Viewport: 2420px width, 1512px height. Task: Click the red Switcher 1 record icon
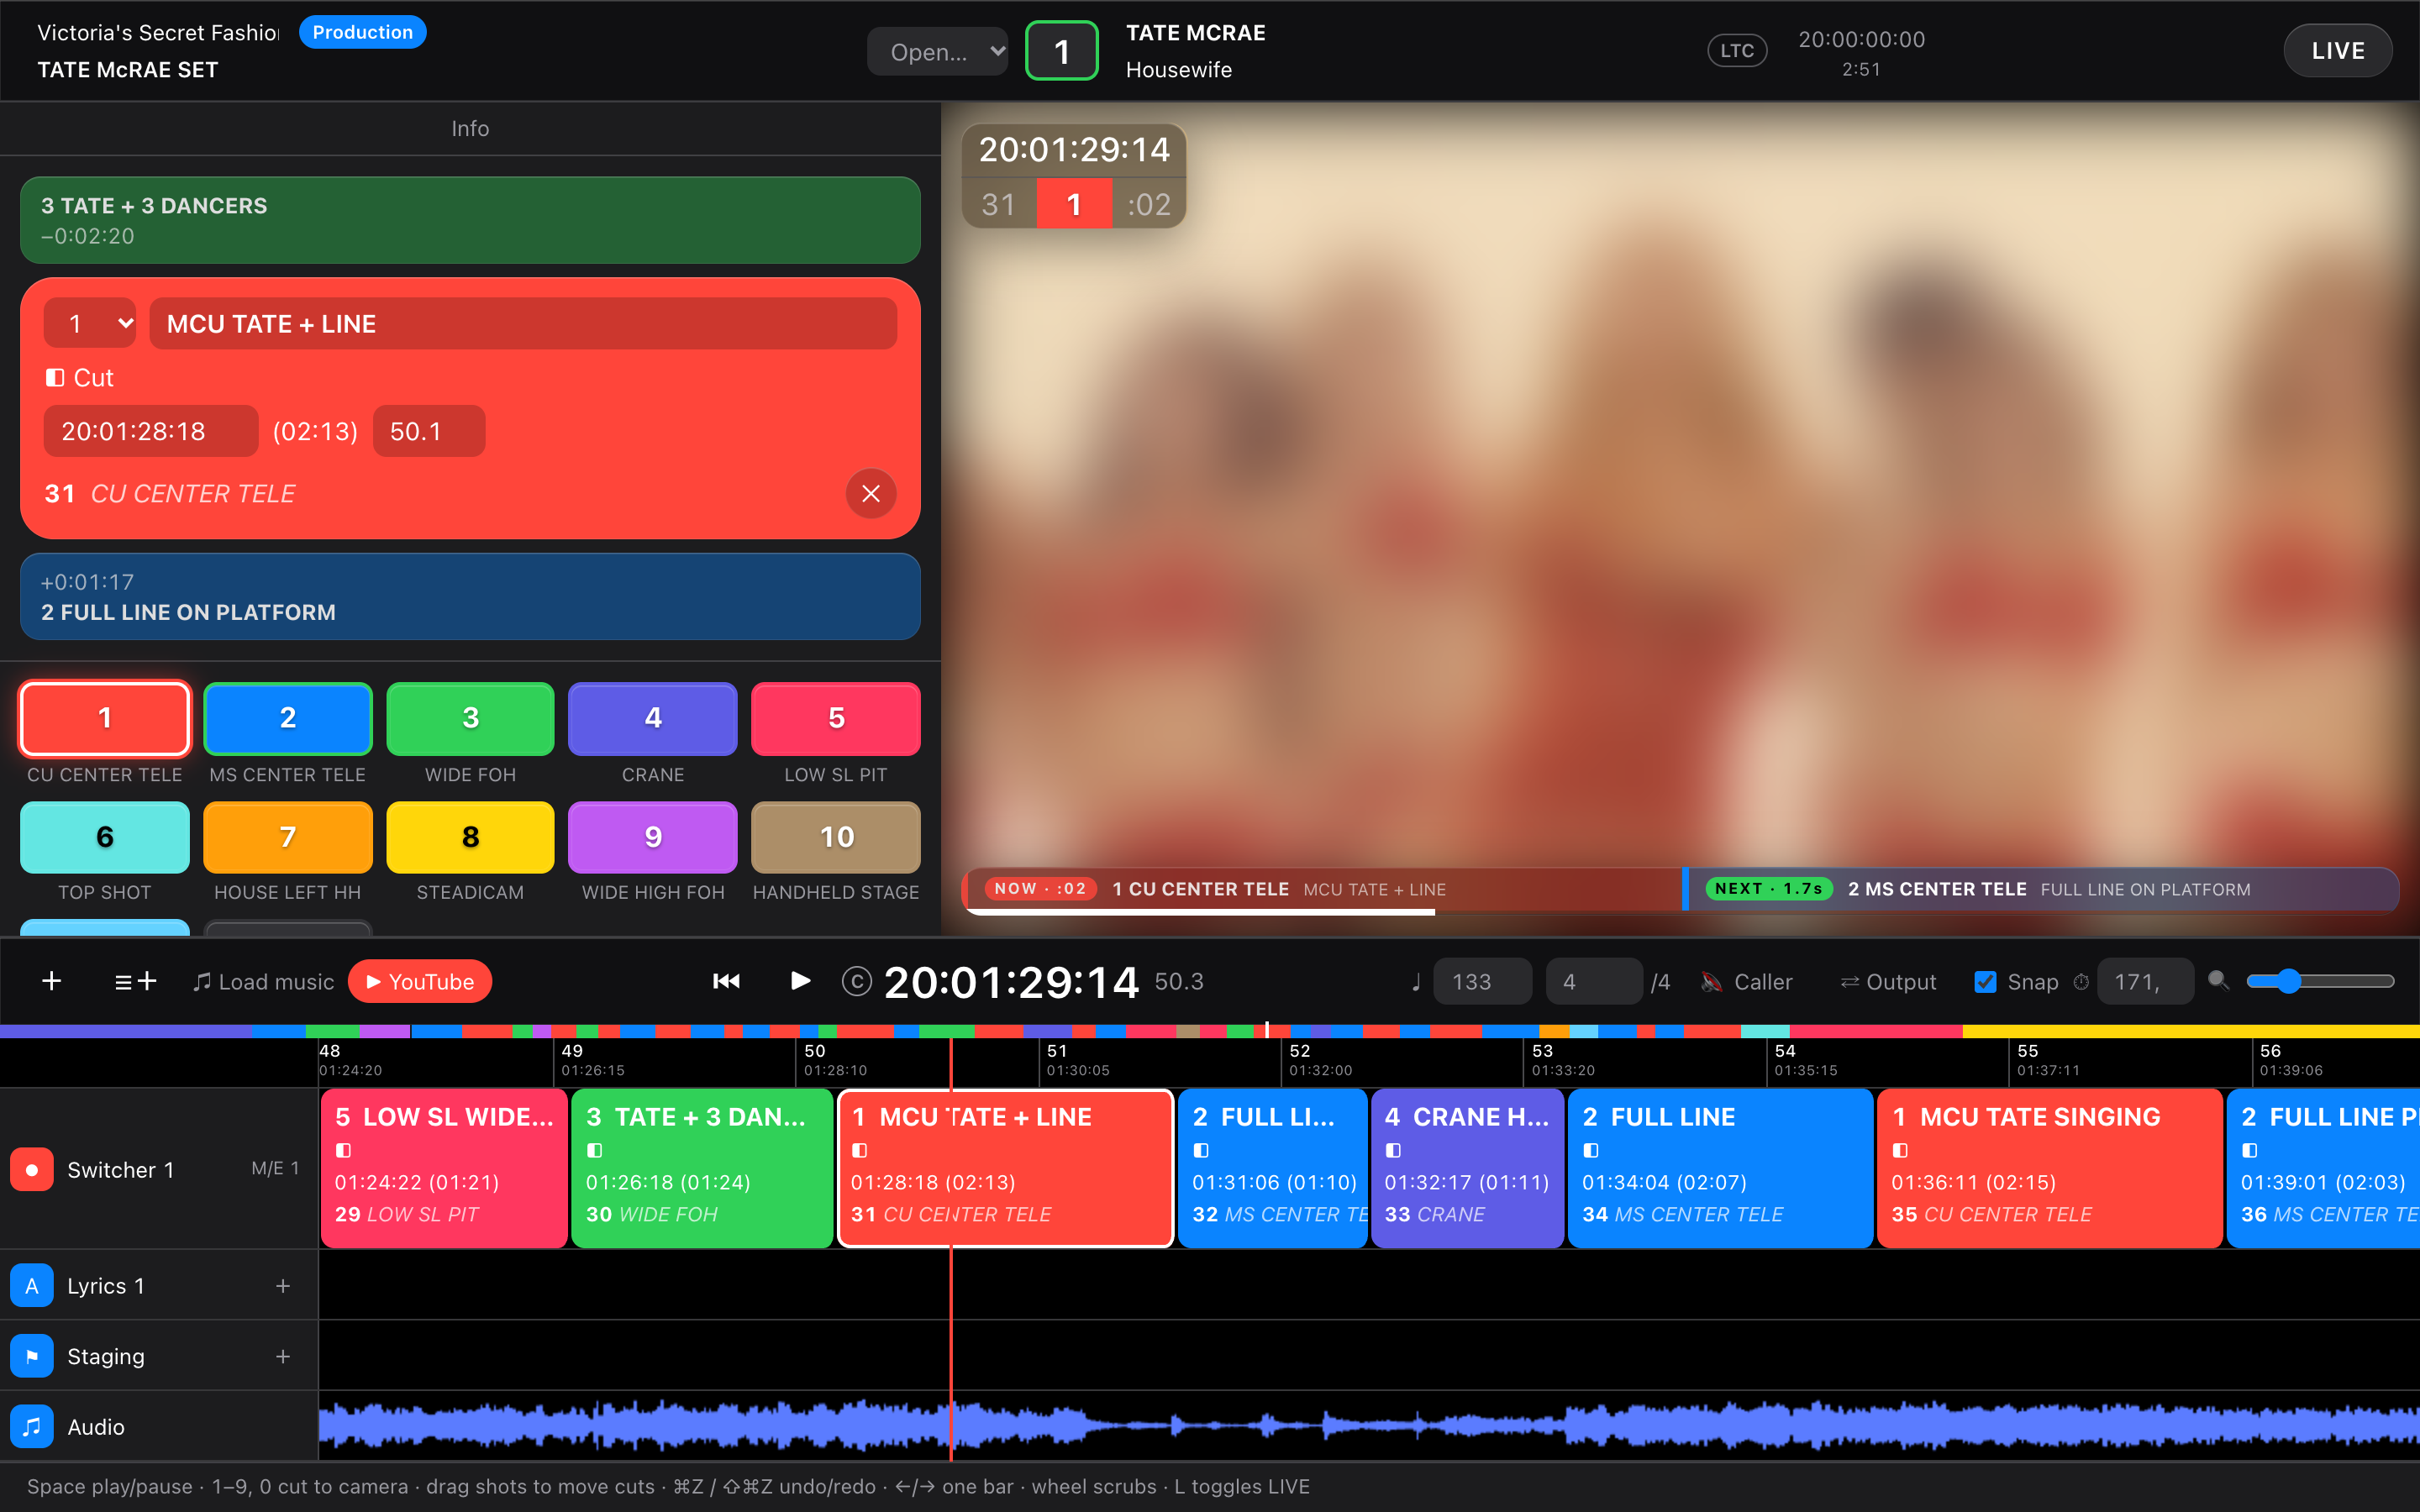(32, 1169)
